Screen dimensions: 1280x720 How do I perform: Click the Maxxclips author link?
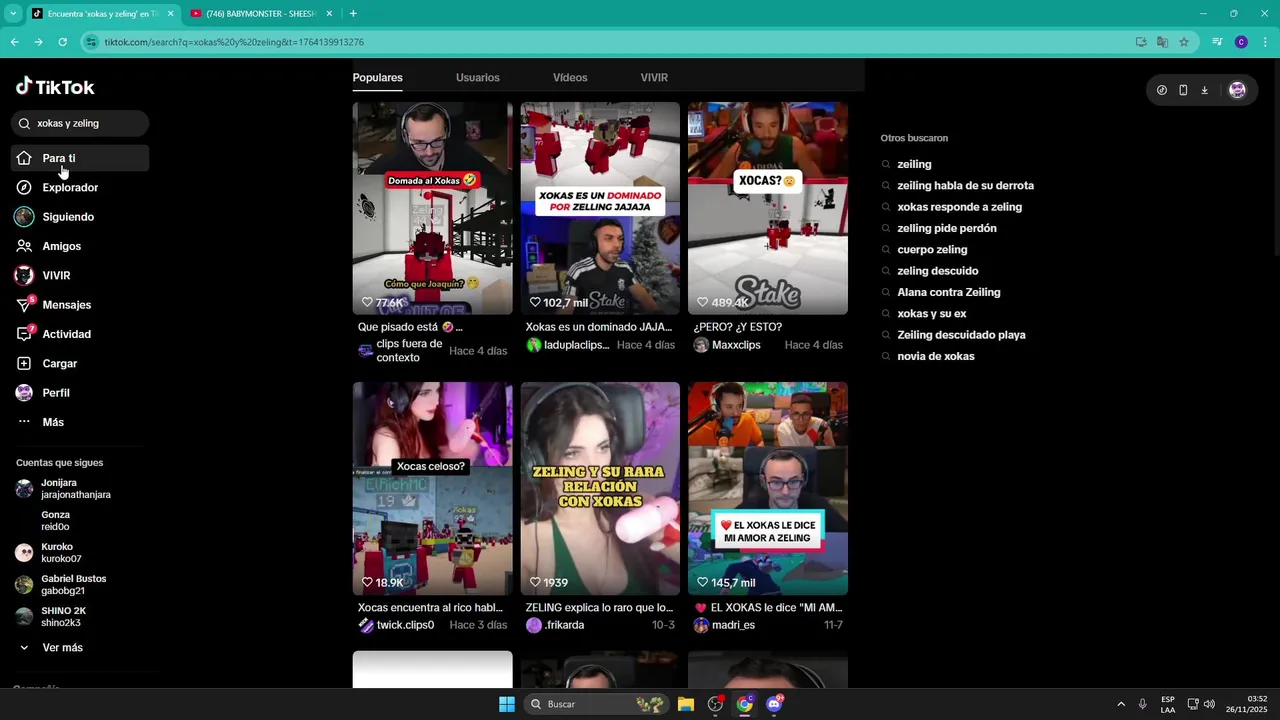[x=727, y=345]
